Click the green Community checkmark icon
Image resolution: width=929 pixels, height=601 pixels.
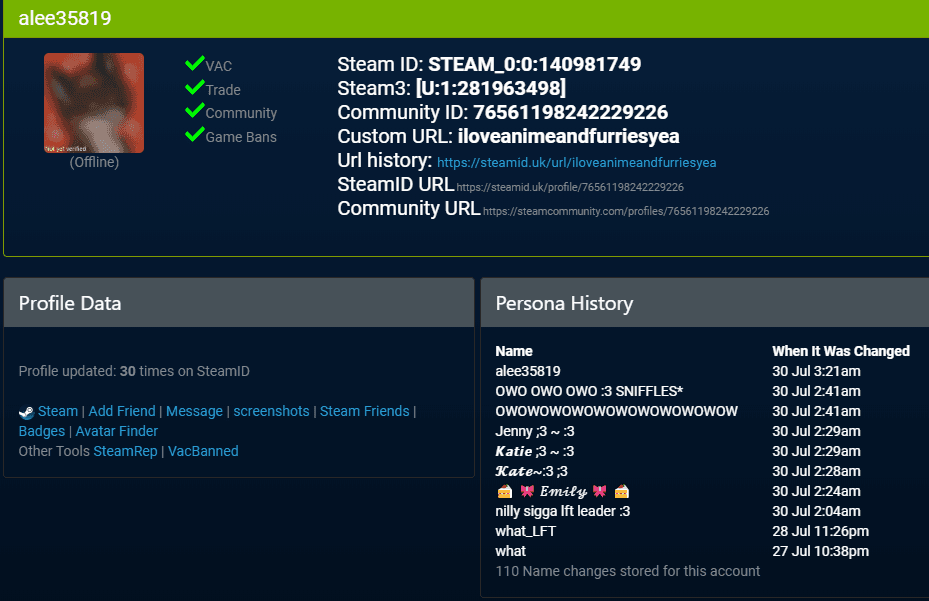pyautogui.click(x=194, y=111)
